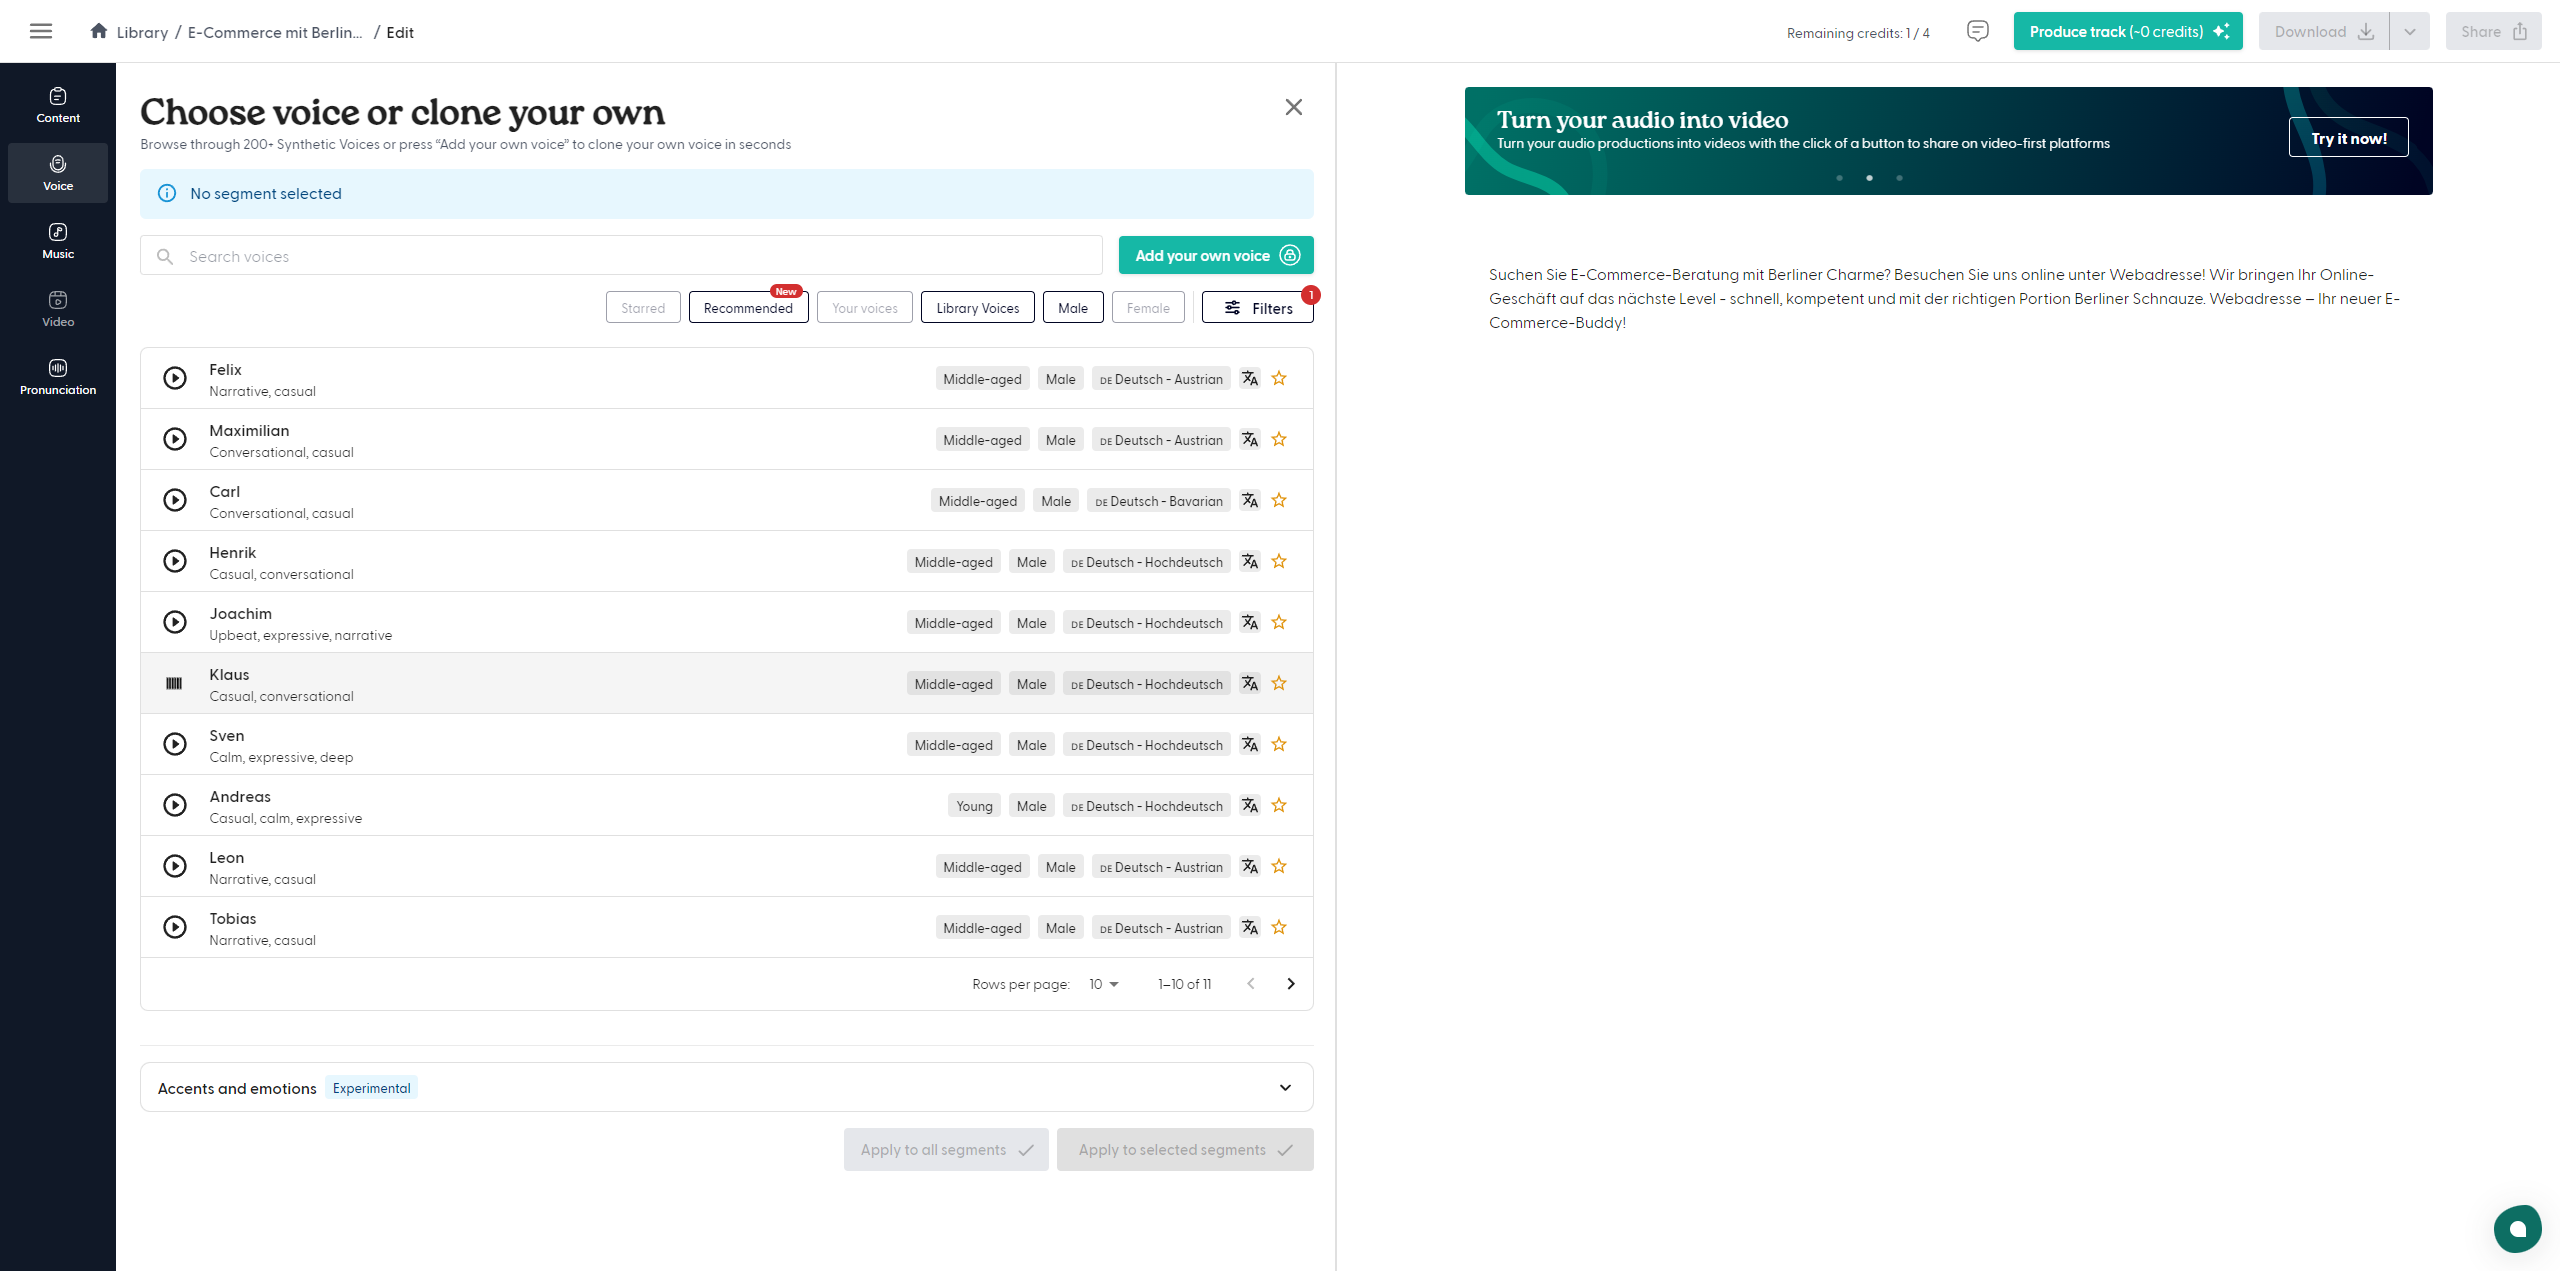Image resolution: width=2560 pixels, height=1271 pixels.
Task: Open the Download options arrow
Action: click(x=2410, y=31)
